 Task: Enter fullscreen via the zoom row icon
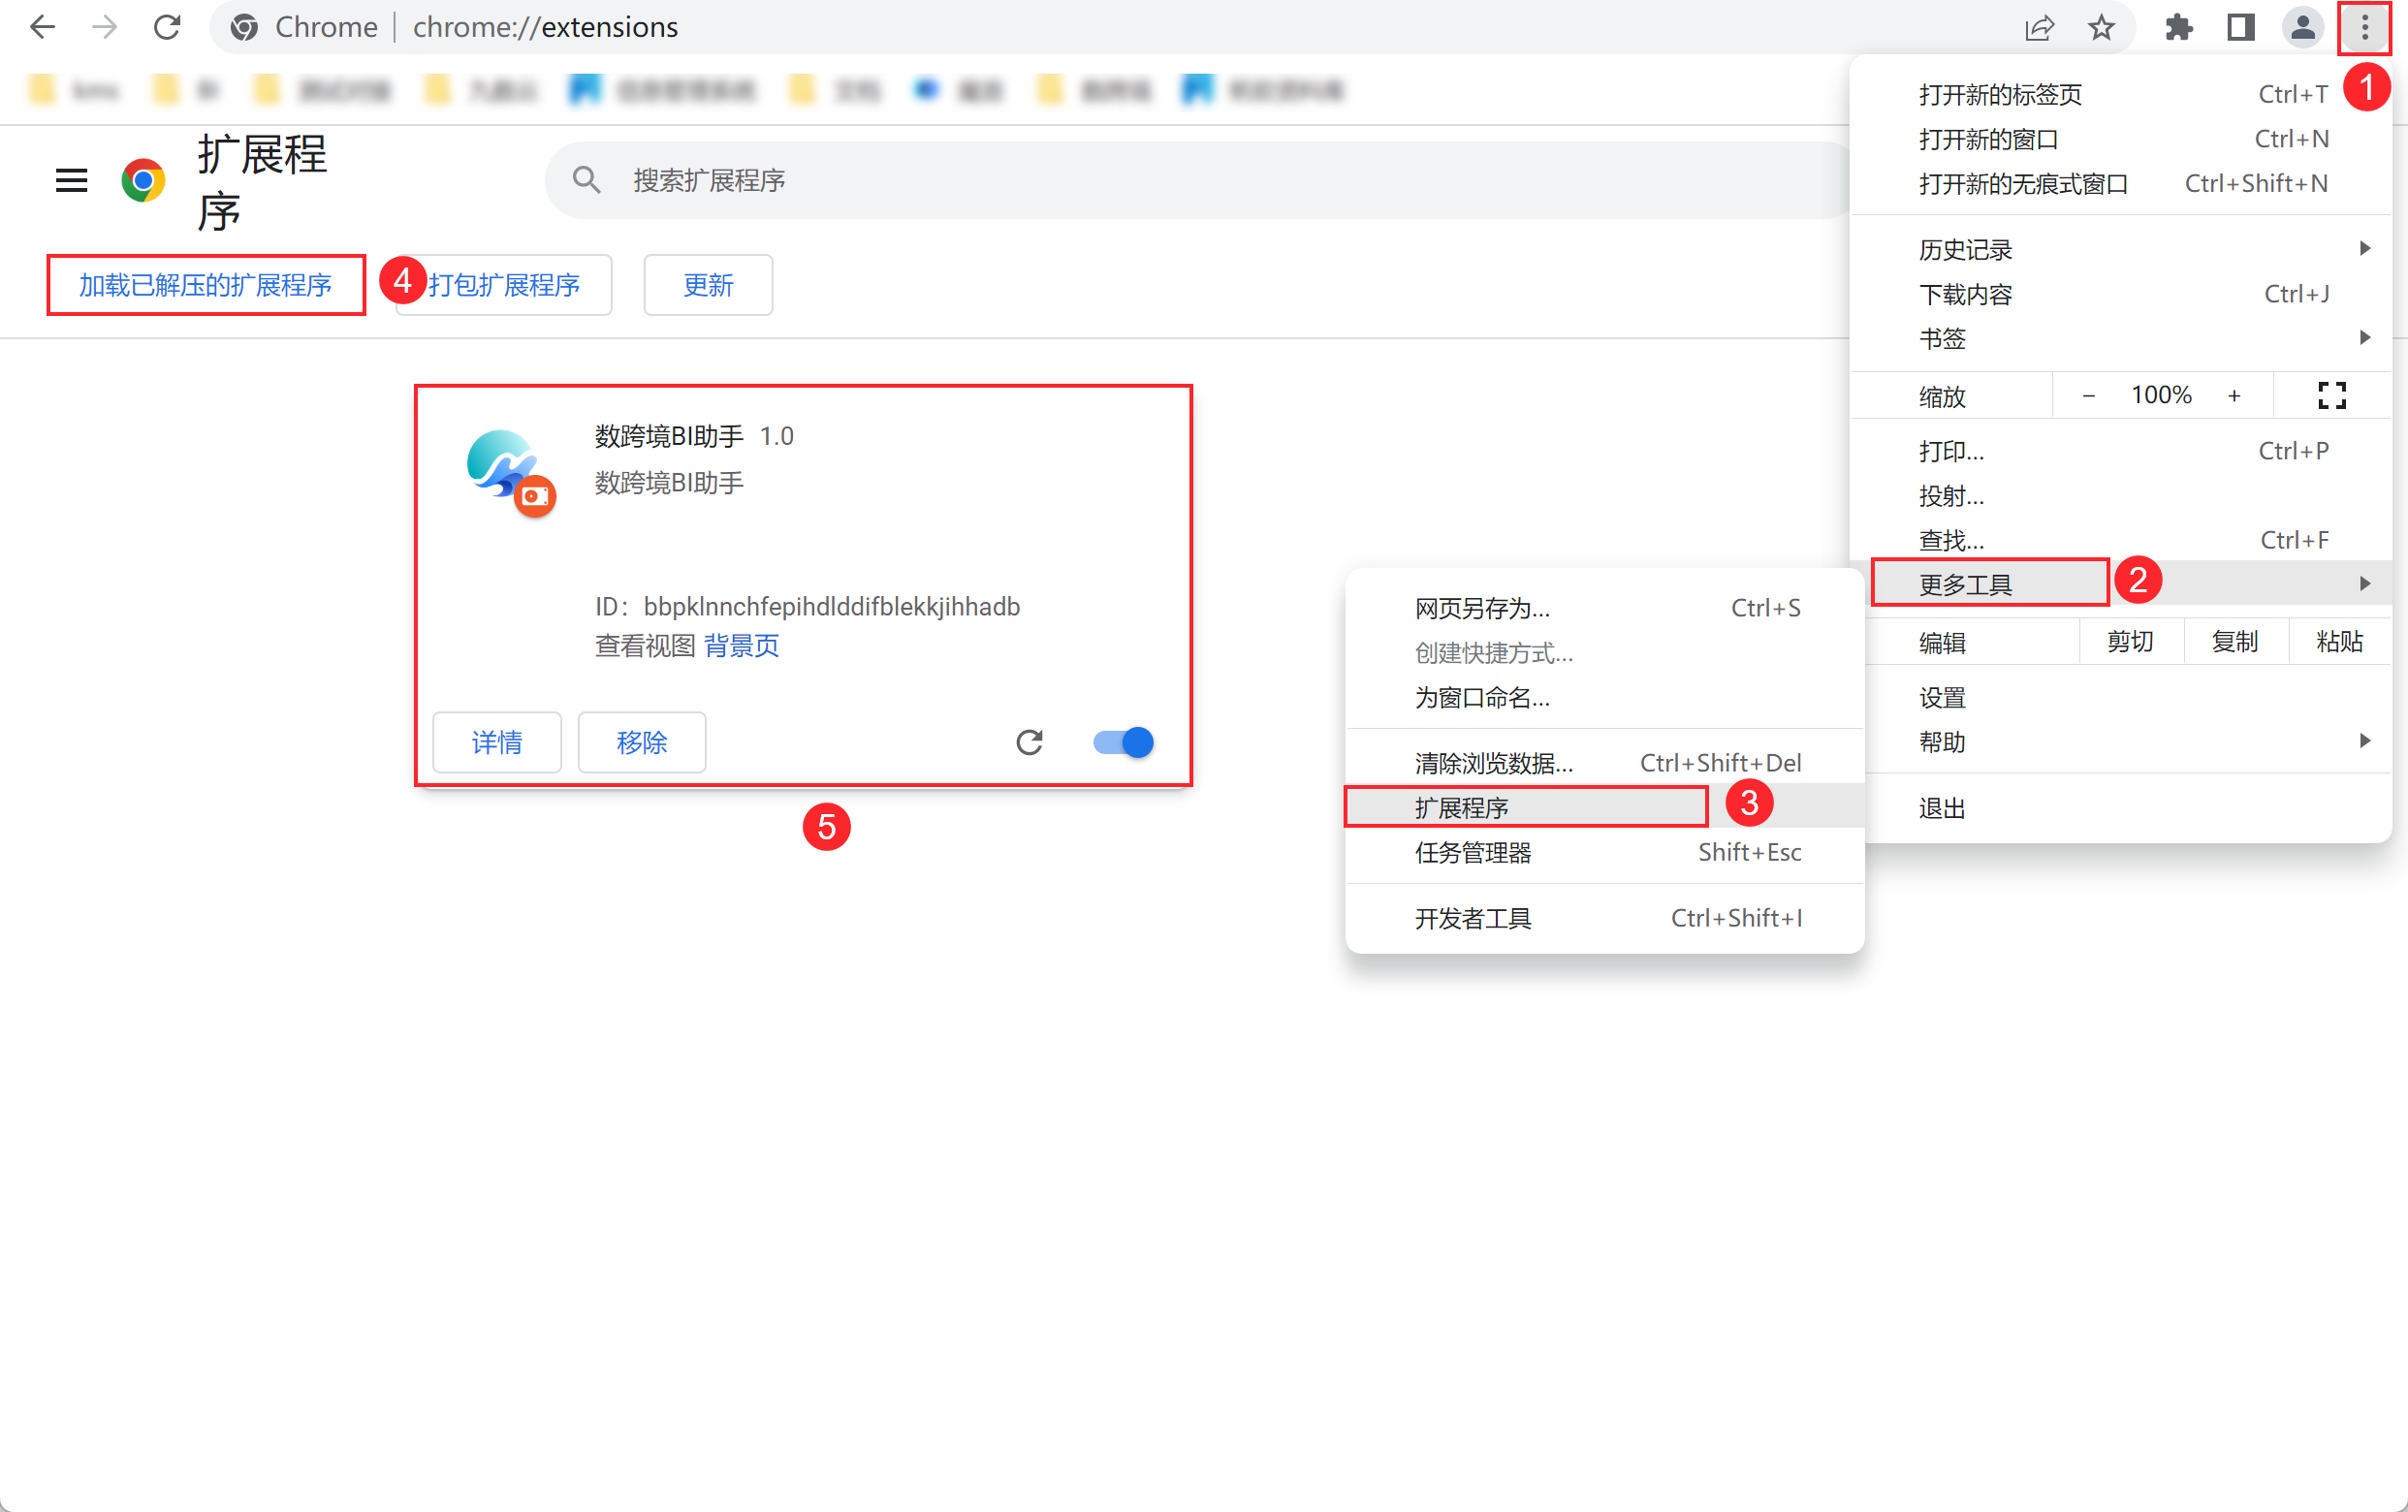point(2331,395)
